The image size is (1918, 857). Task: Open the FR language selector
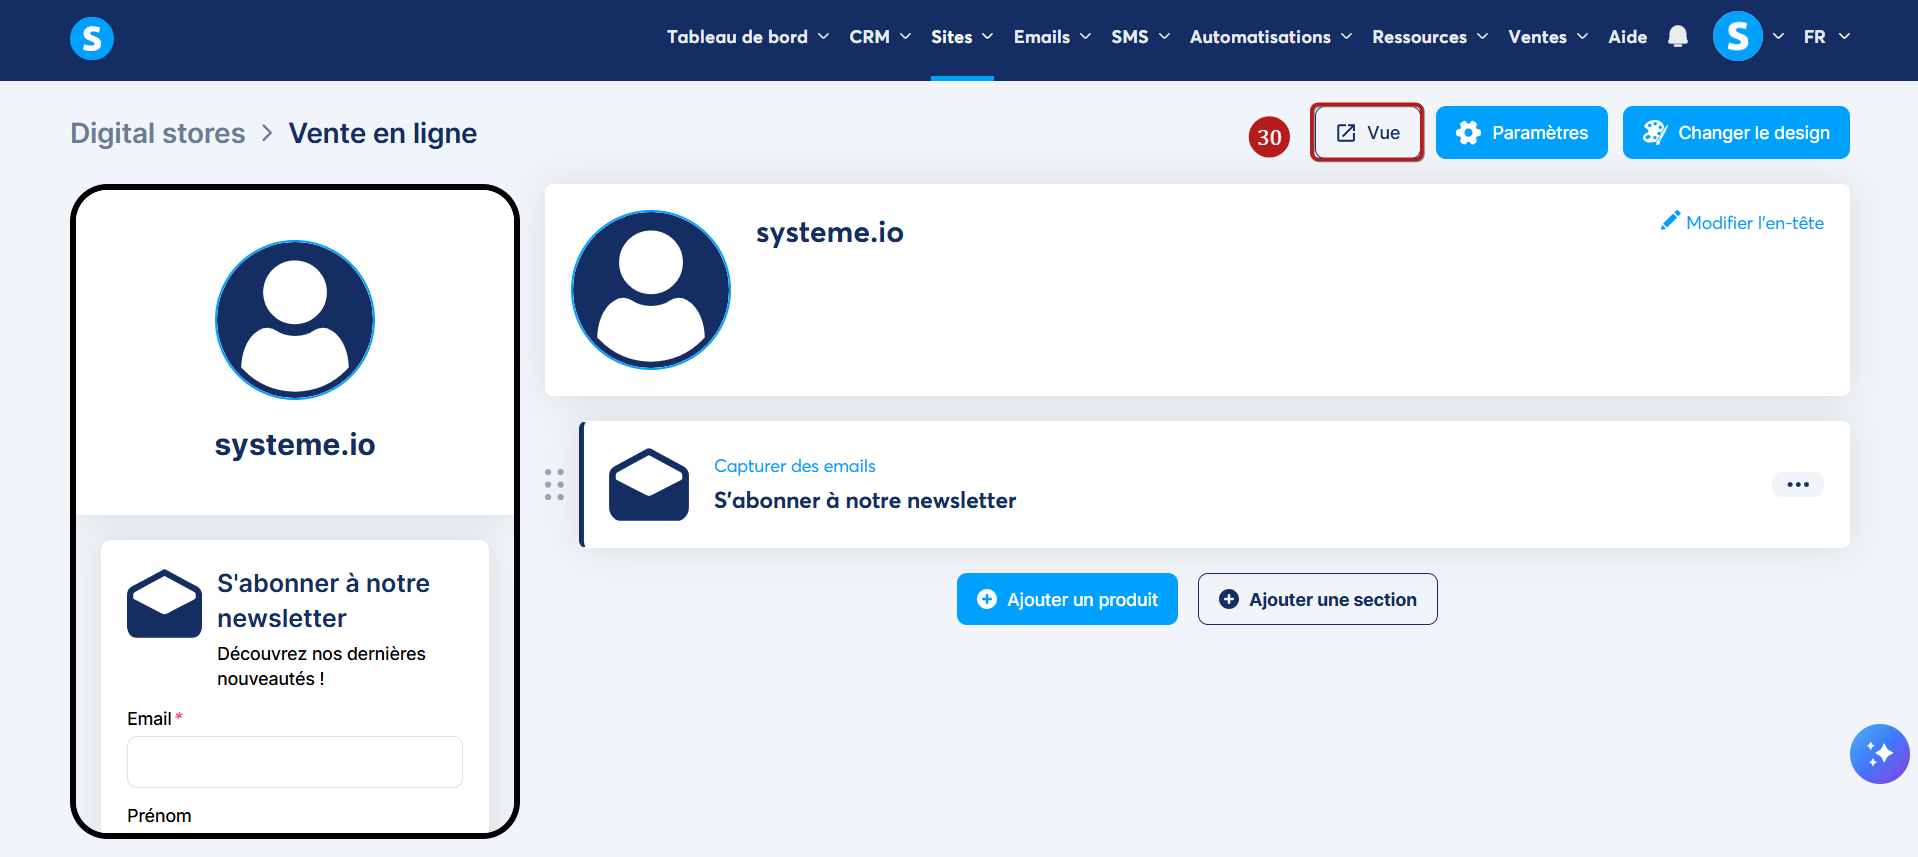[x=1827, y=37]
